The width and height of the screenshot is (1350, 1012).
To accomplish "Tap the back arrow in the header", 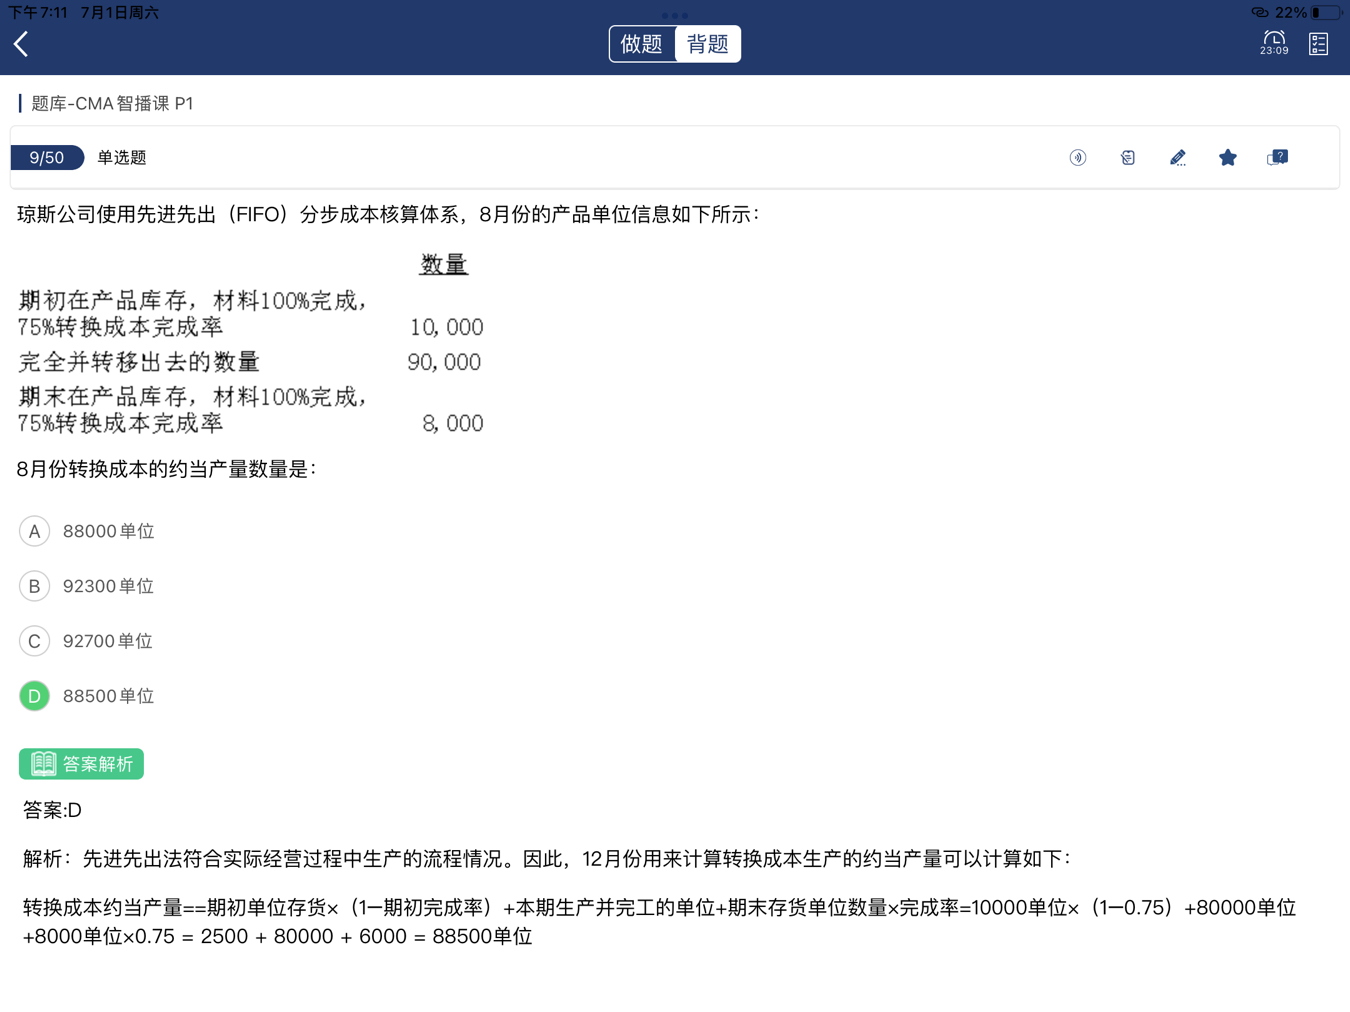I will click(22, 44).
